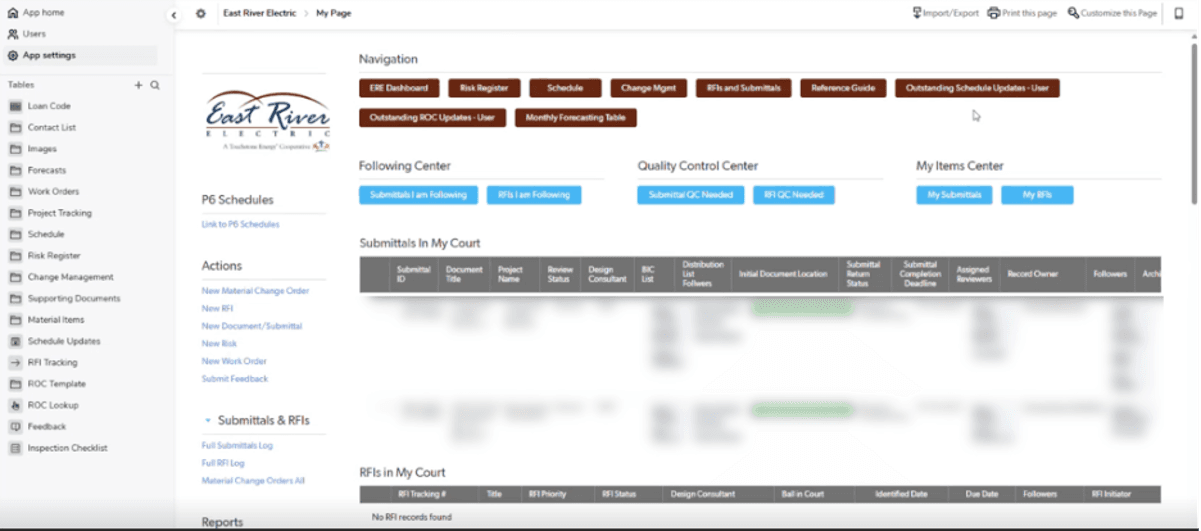Search tables using magnifier icon
The image size is (1201, 531).
click(155, 85)
